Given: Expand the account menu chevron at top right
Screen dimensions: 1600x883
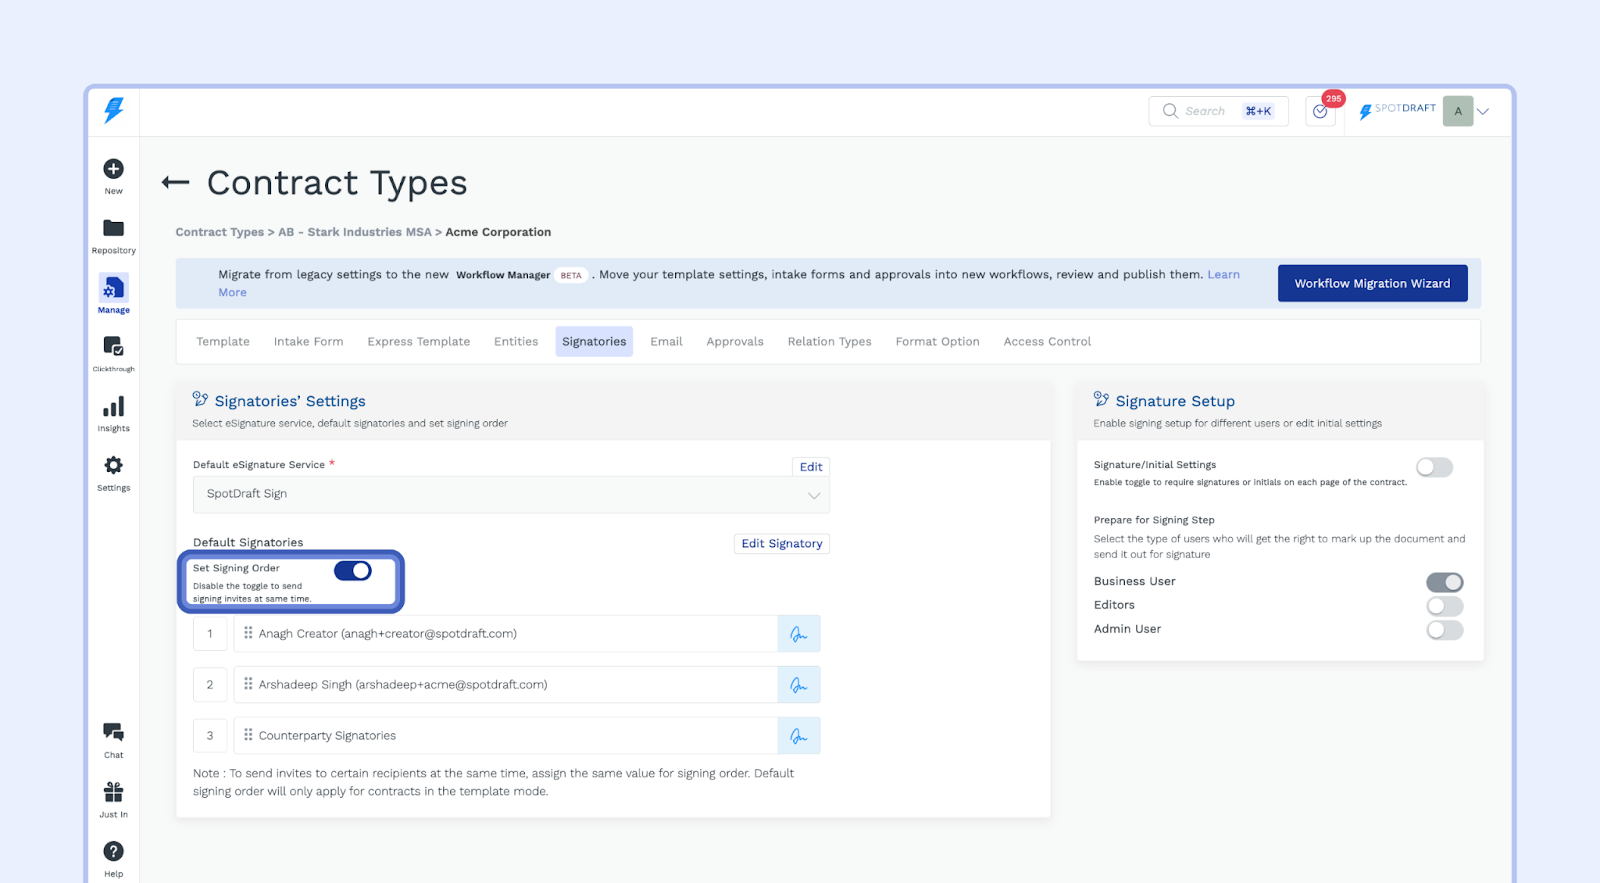Looking at the screenshot, I should tap(1483, 111).
